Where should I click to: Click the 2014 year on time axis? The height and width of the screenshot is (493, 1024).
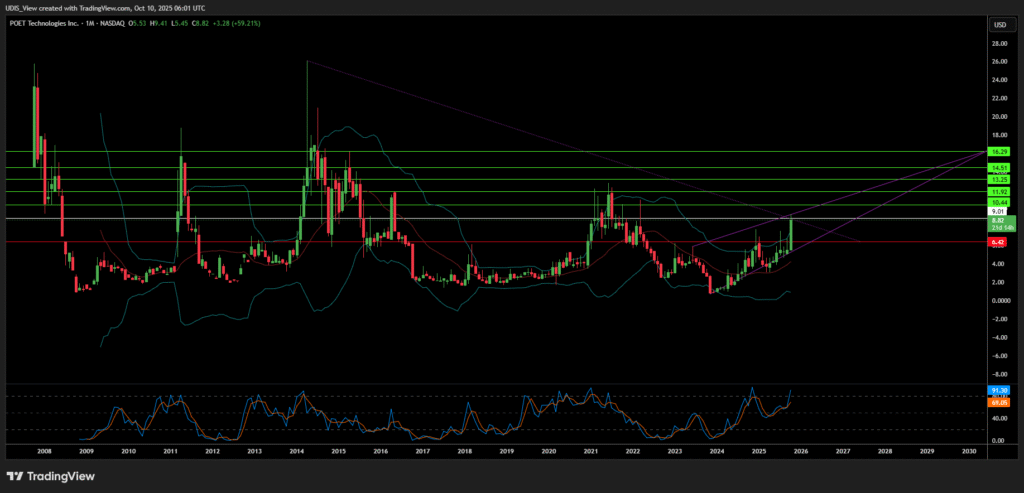pyautogui.click(x=297, y=452)
